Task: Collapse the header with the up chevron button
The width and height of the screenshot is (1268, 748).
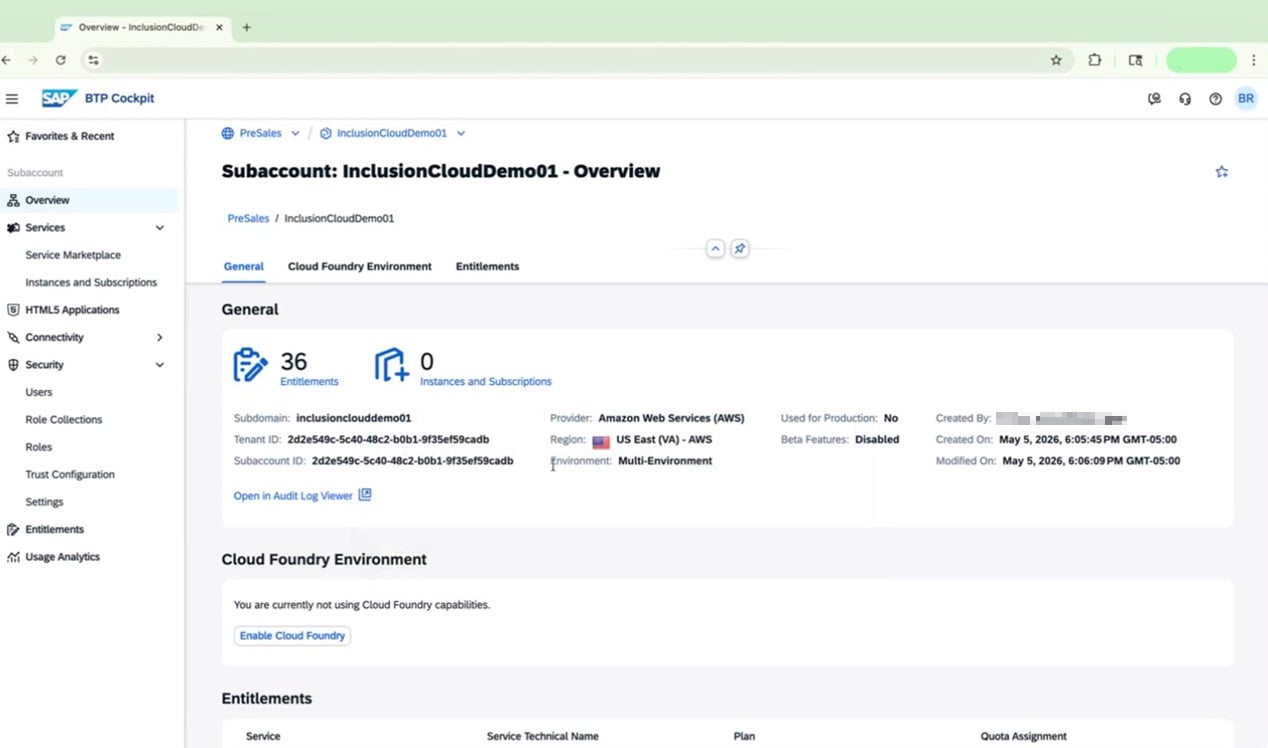Action: (x=715, y=249)
